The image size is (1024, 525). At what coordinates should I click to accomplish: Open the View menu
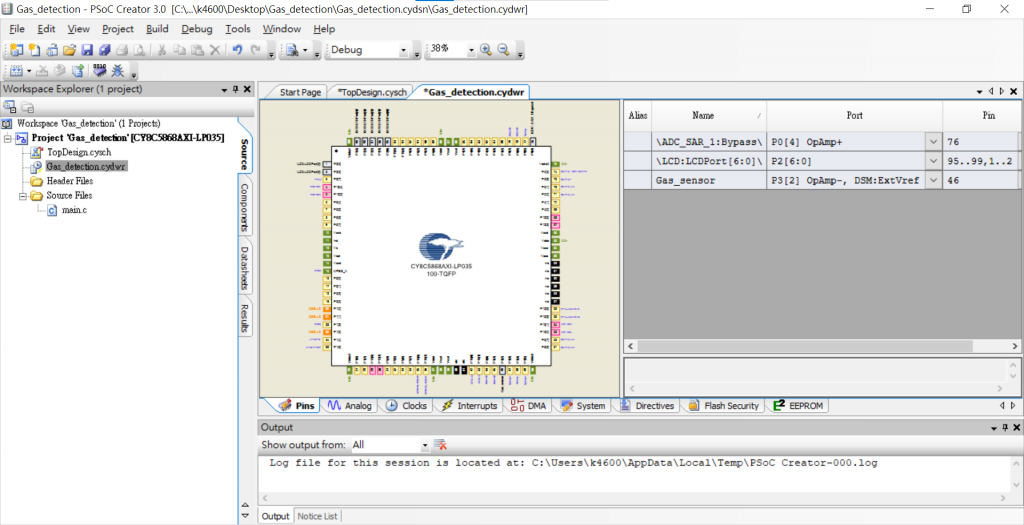(x=78, y=29)
